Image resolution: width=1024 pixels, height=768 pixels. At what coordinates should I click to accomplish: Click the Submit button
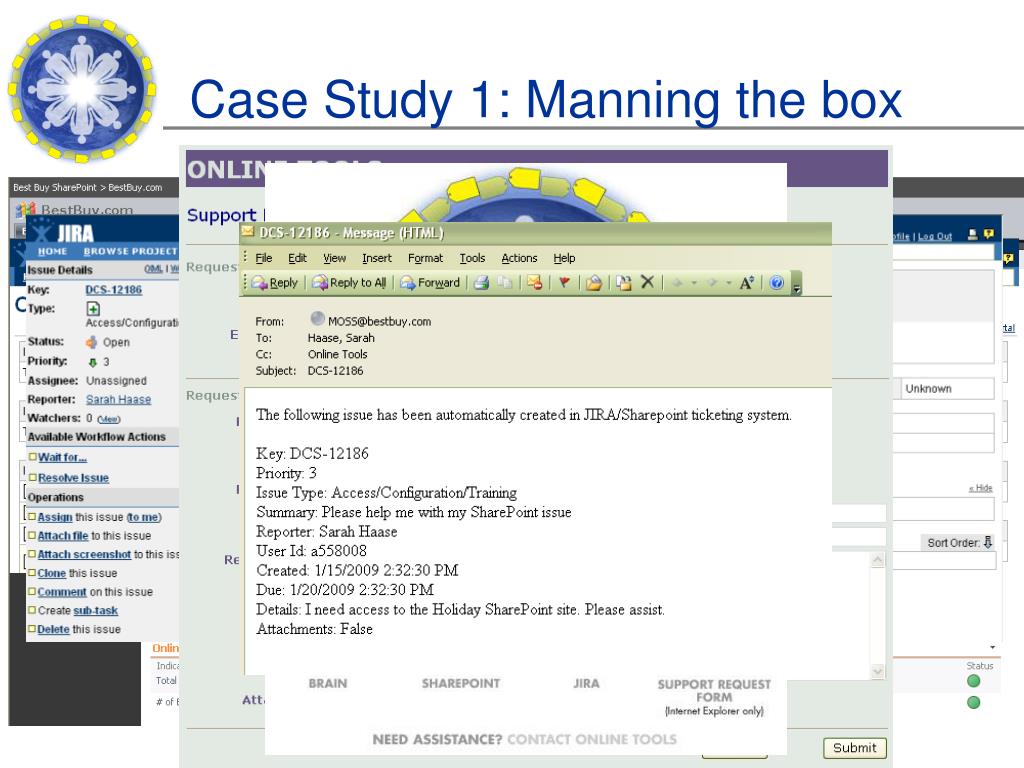854,748
